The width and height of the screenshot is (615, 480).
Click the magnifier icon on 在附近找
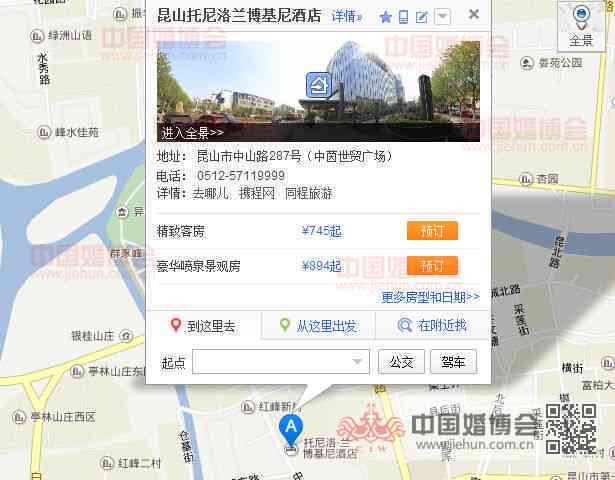(405, 325)
